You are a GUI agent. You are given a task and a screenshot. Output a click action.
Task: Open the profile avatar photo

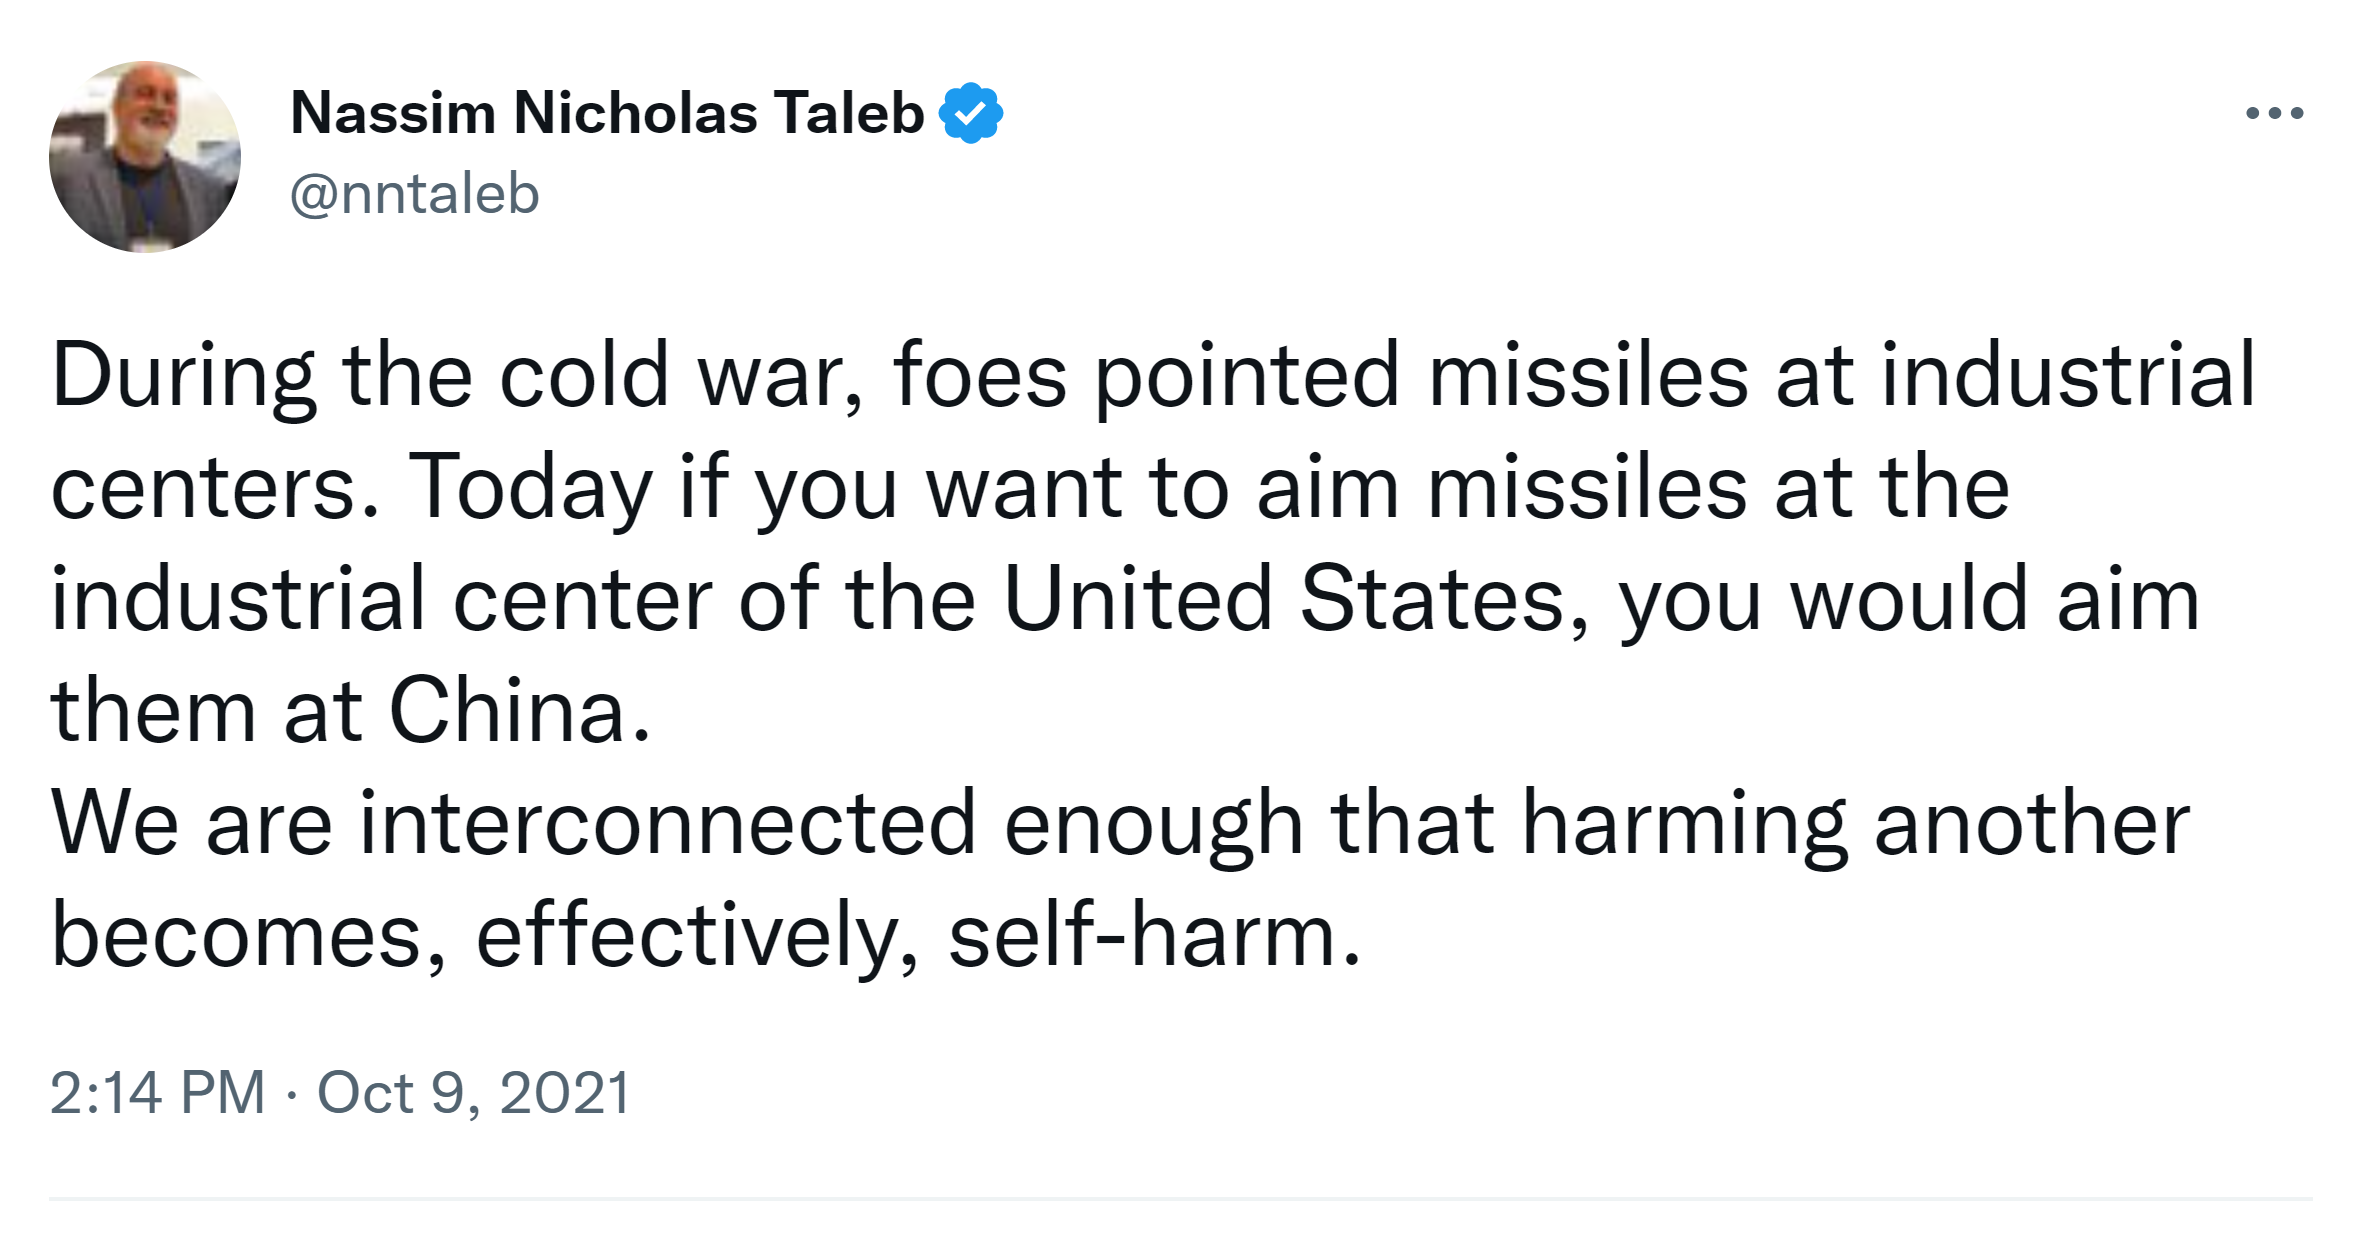pos(145,157)
